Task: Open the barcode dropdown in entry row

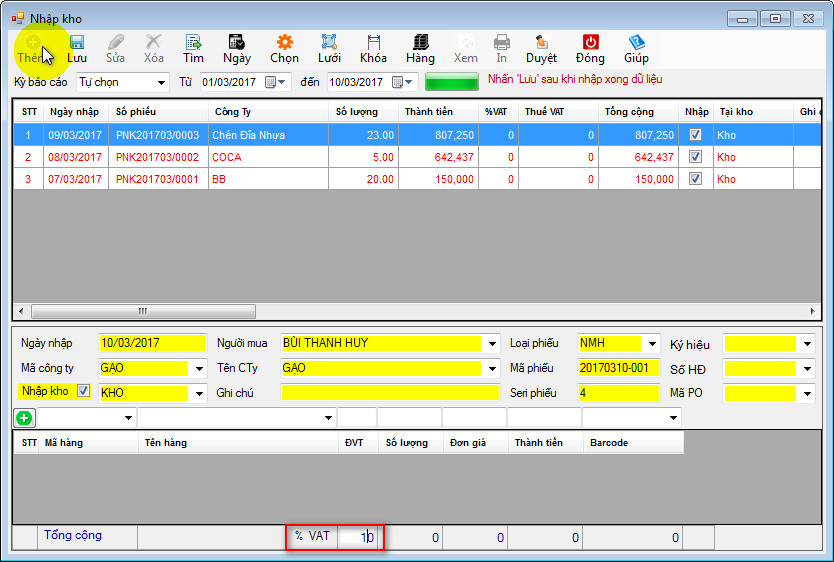Action: point(673,418)
